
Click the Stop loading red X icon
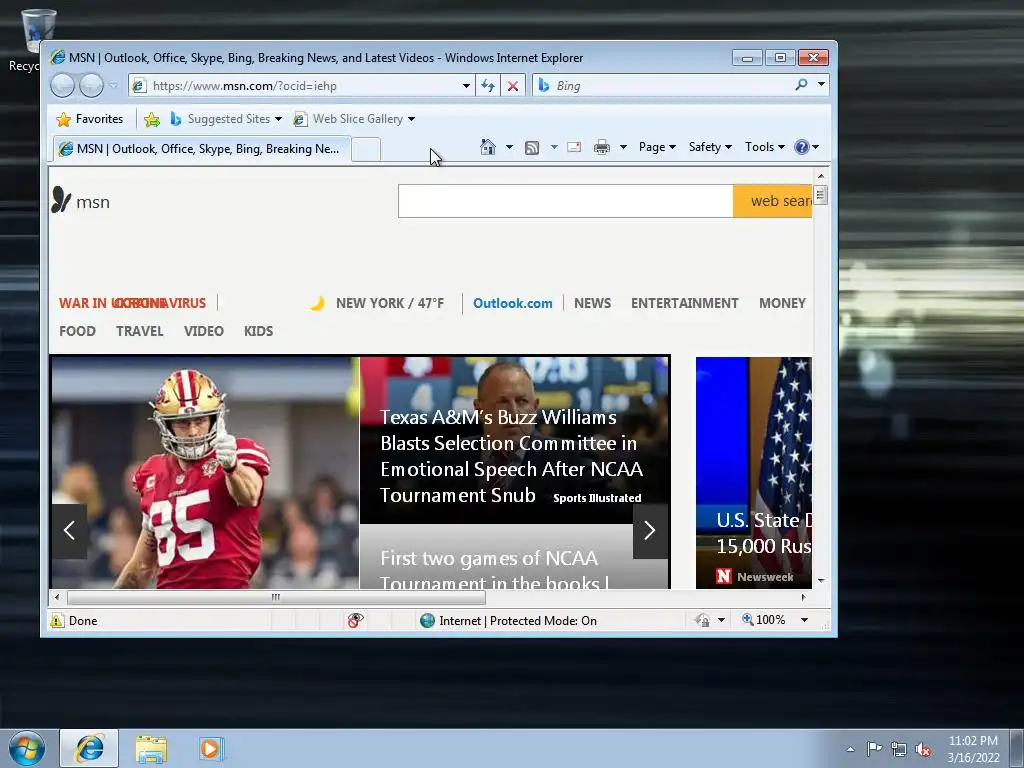pos(513,86)
